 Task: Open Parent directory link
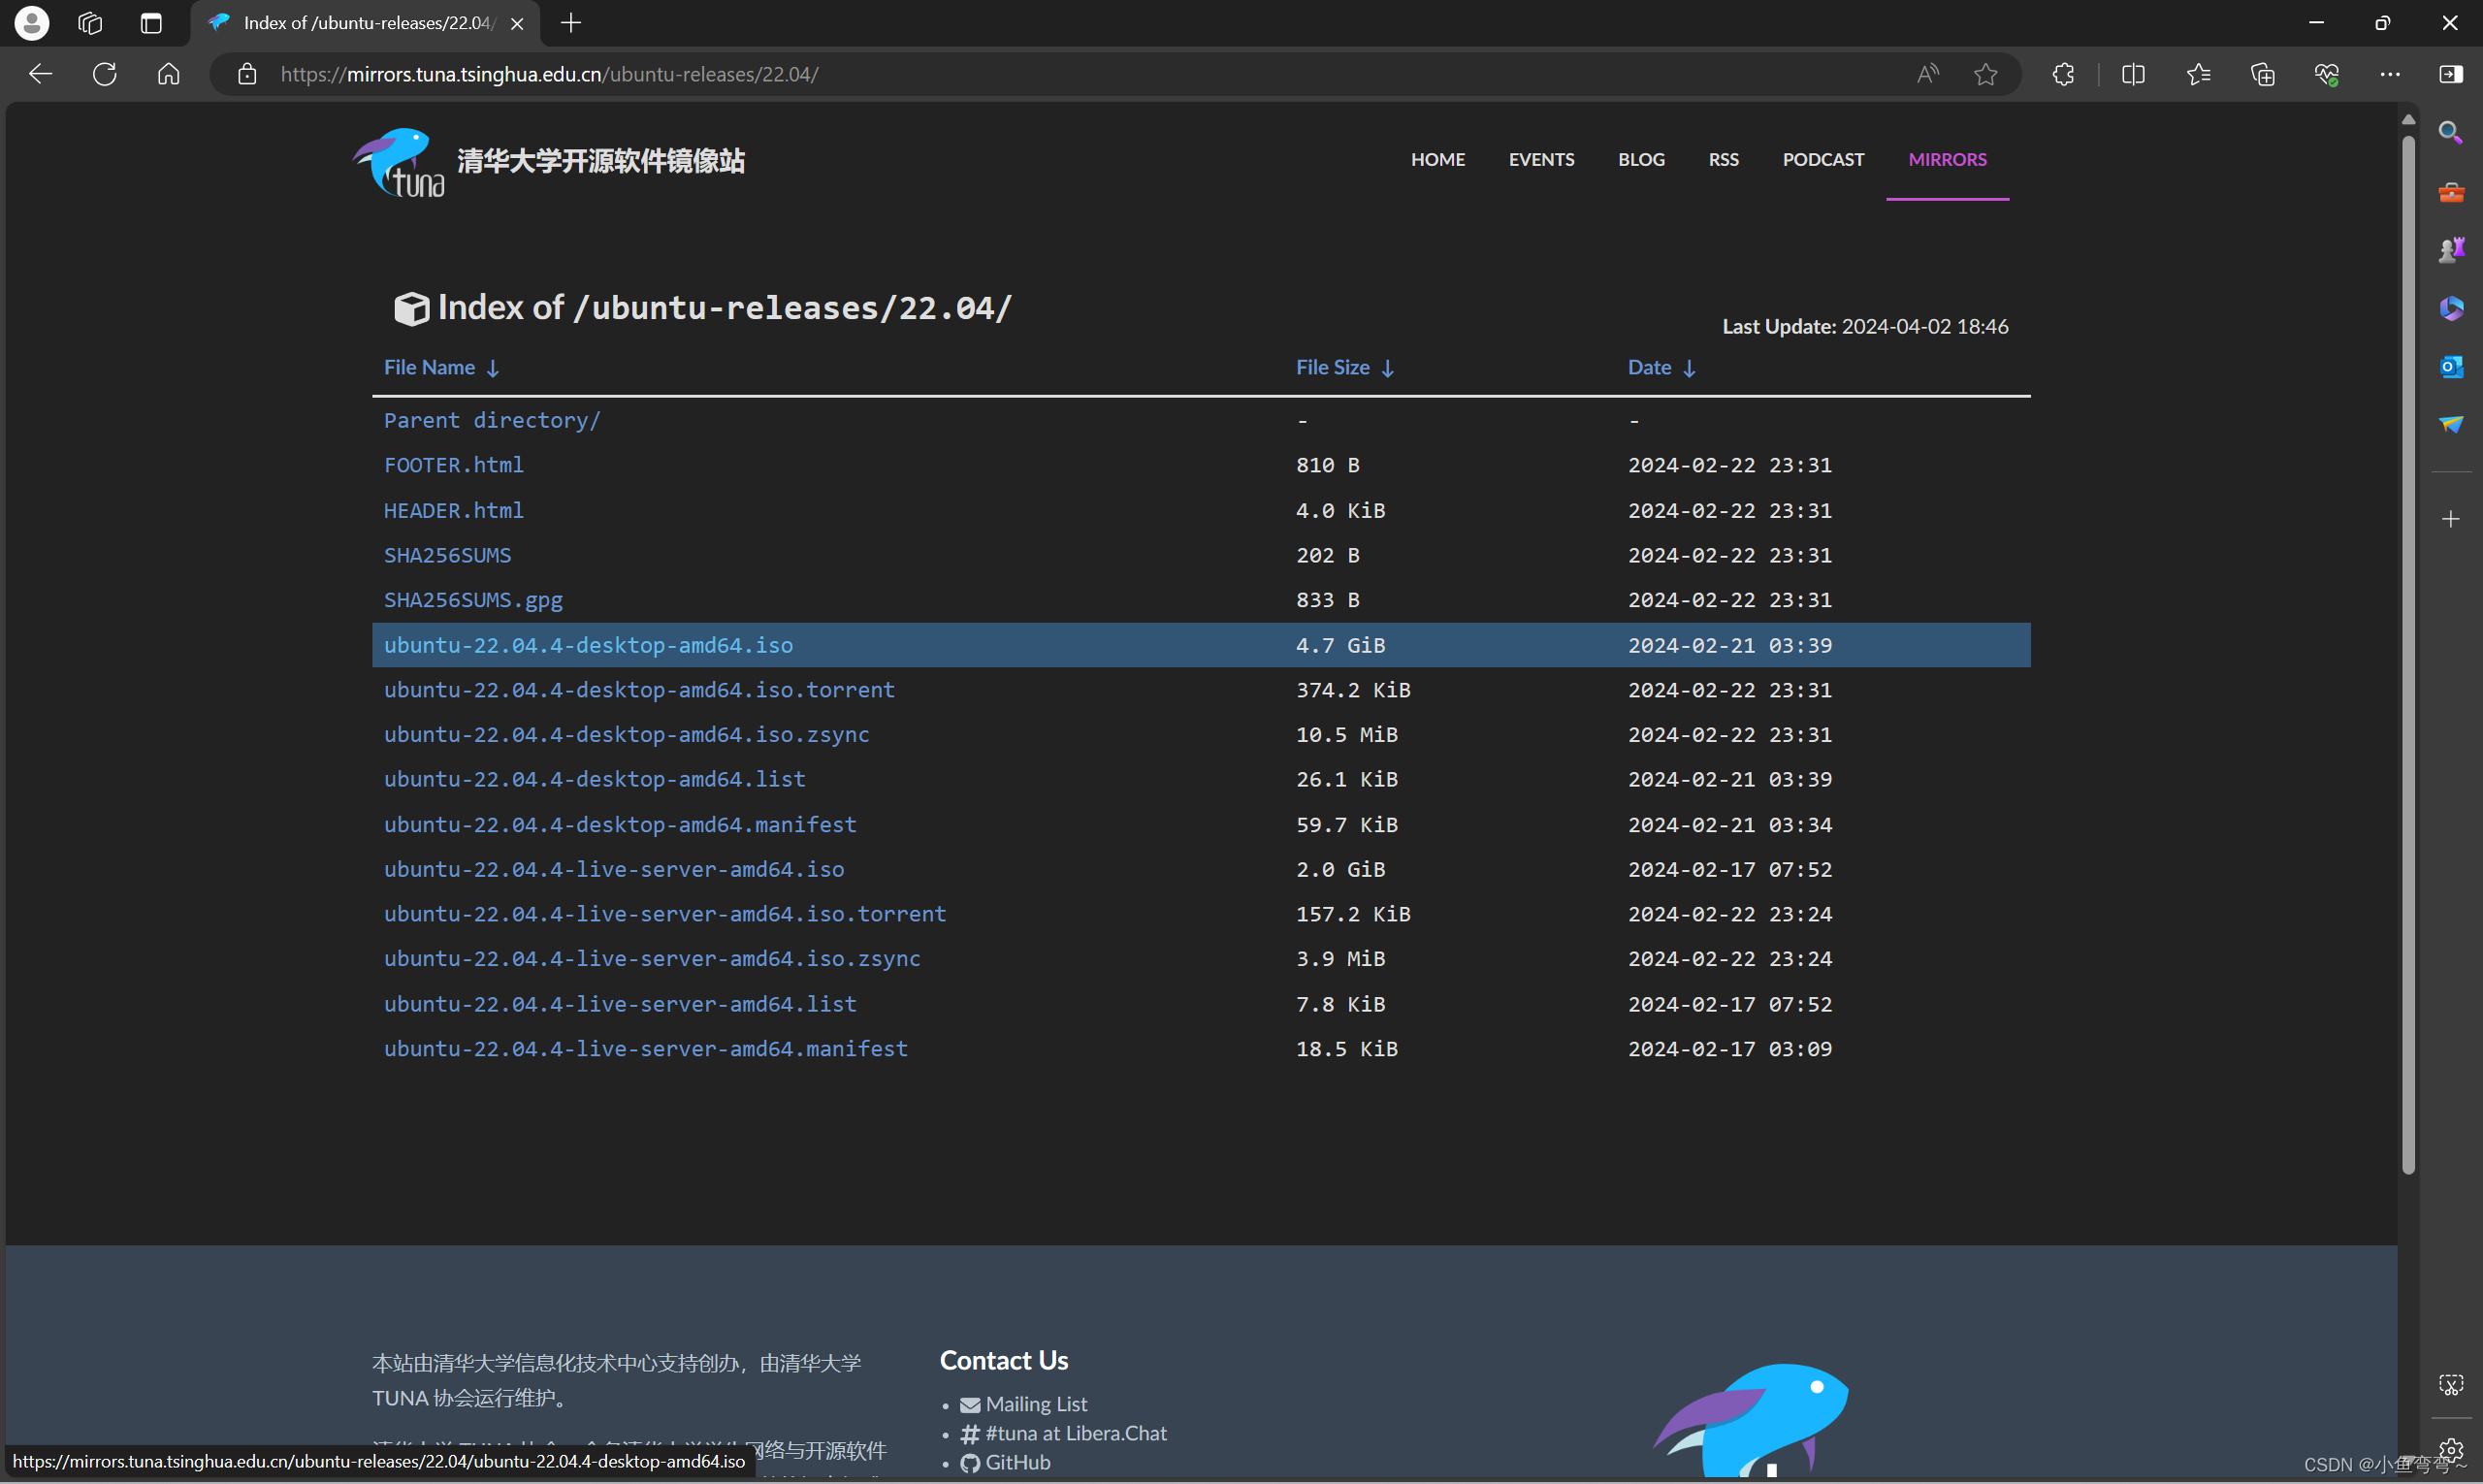(492, 420)
